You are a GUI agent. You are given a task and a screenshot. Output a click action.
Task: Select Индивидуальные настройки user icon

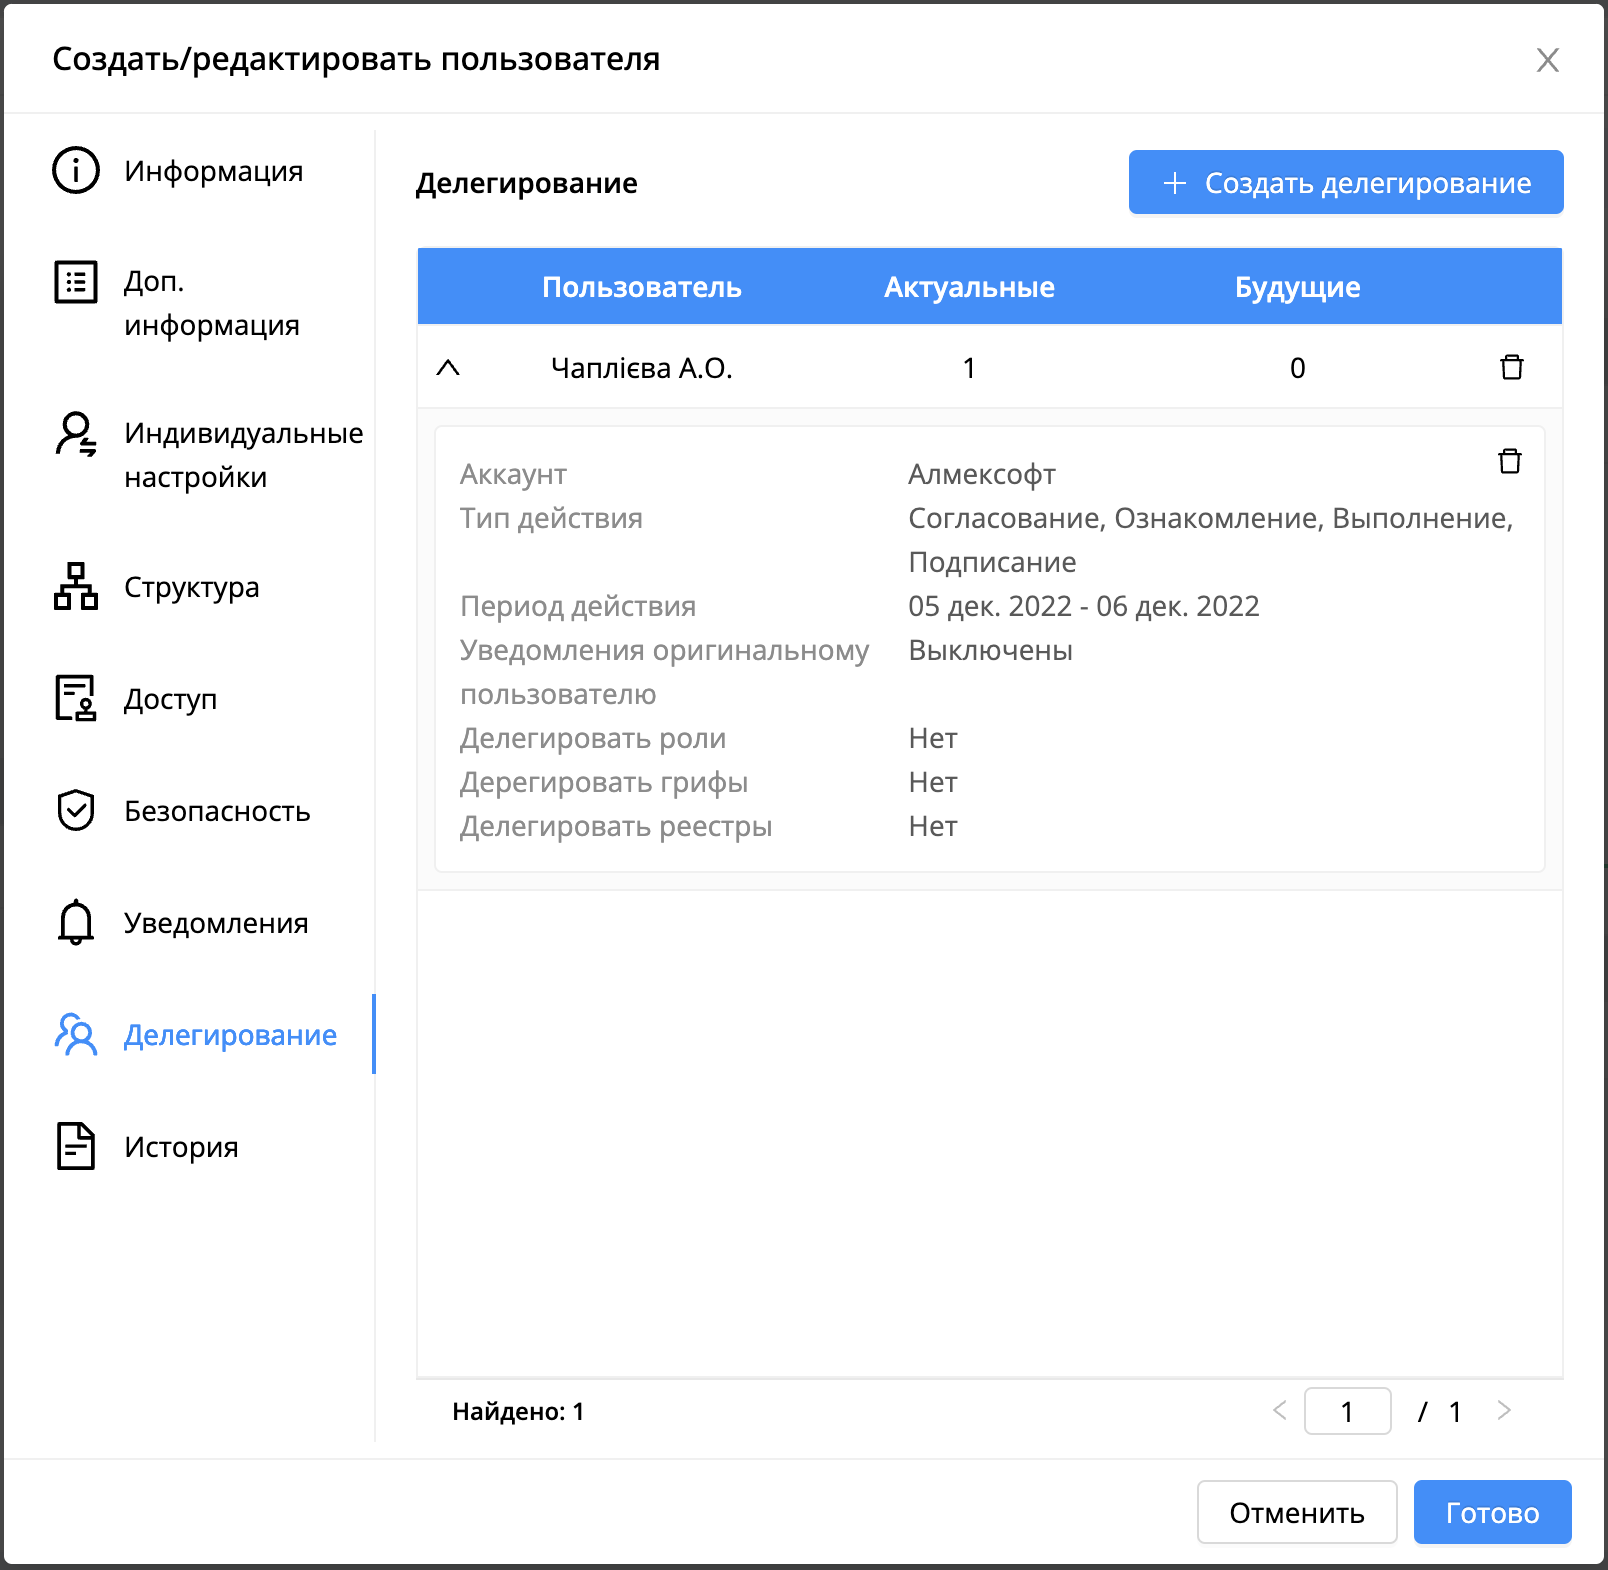pyautogui.click(x=76, y=434)
